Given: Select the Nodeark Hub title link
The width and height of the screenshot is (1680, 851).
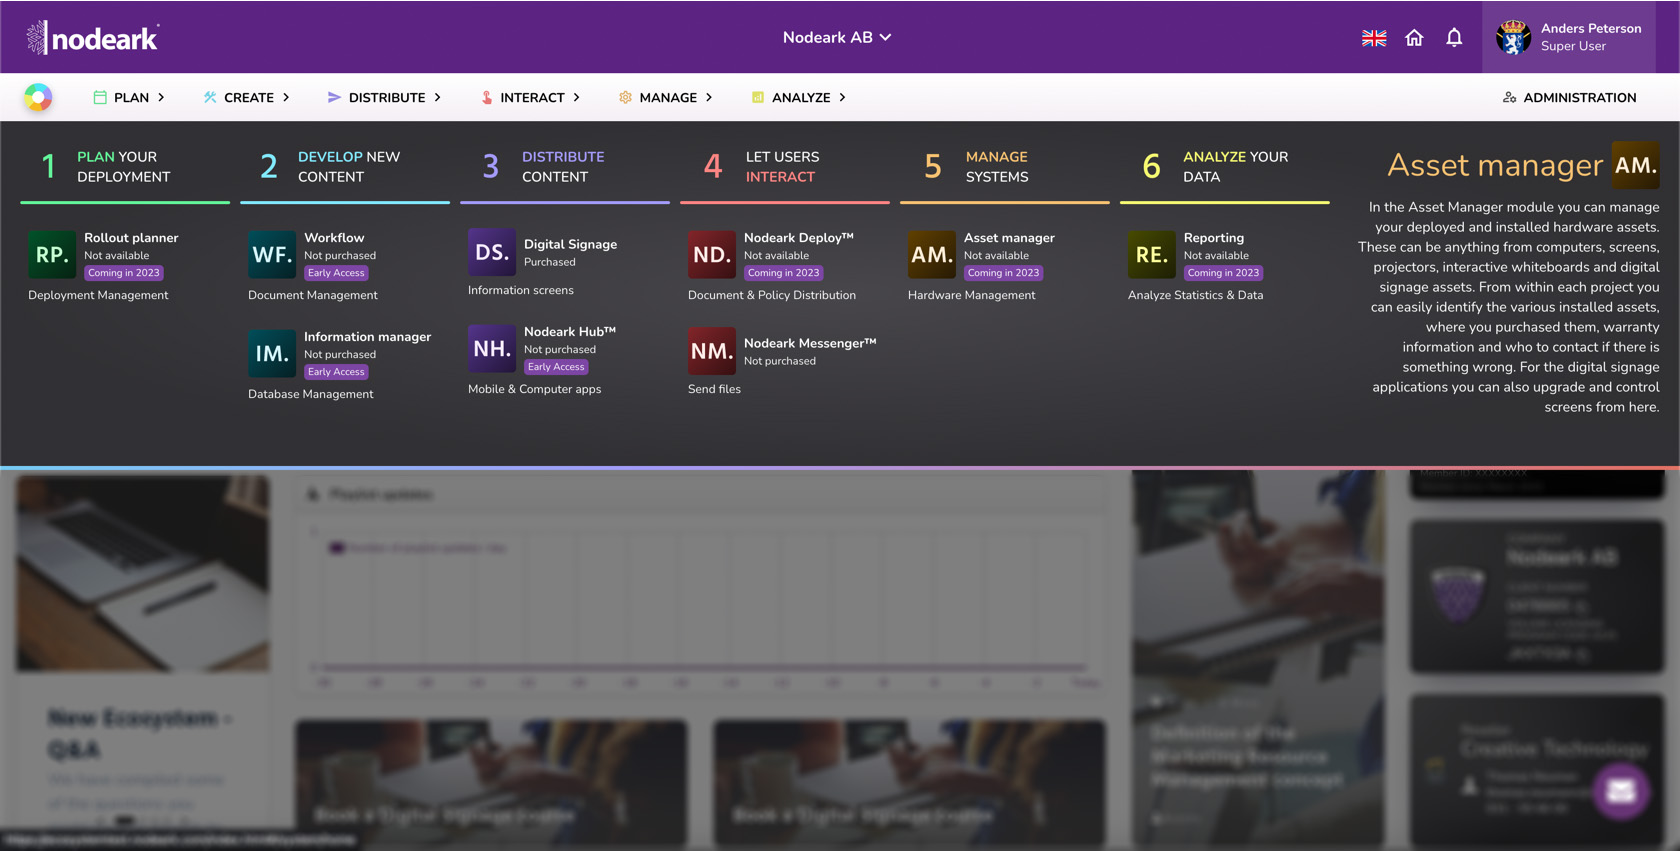Looking at the screenshot, I should point(570,331).
